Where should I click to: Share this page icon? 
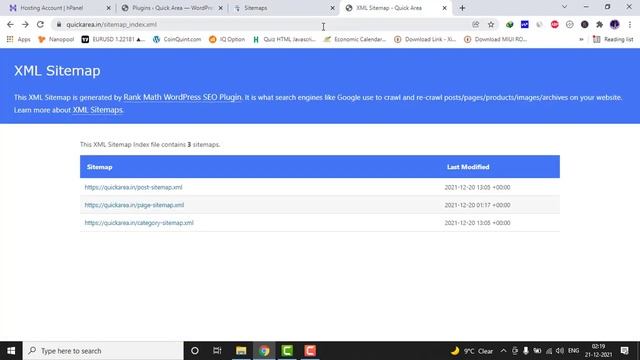pos(476,24)
